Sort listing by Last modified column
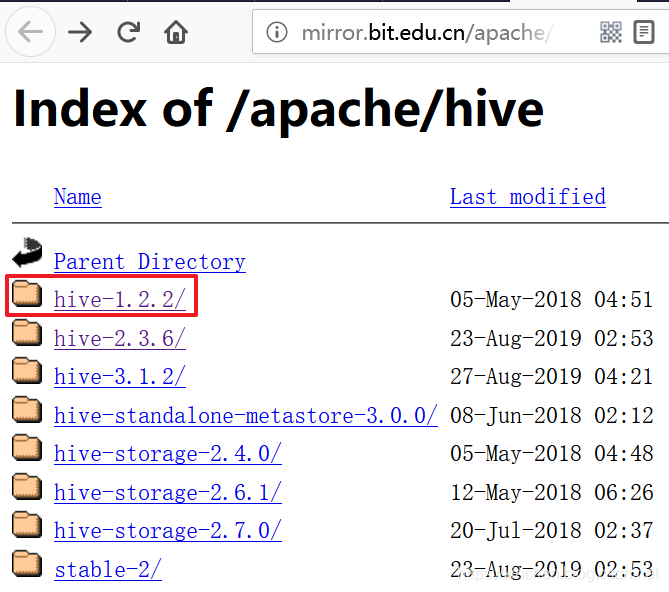The image size is (669, 592). pos(528,197)
